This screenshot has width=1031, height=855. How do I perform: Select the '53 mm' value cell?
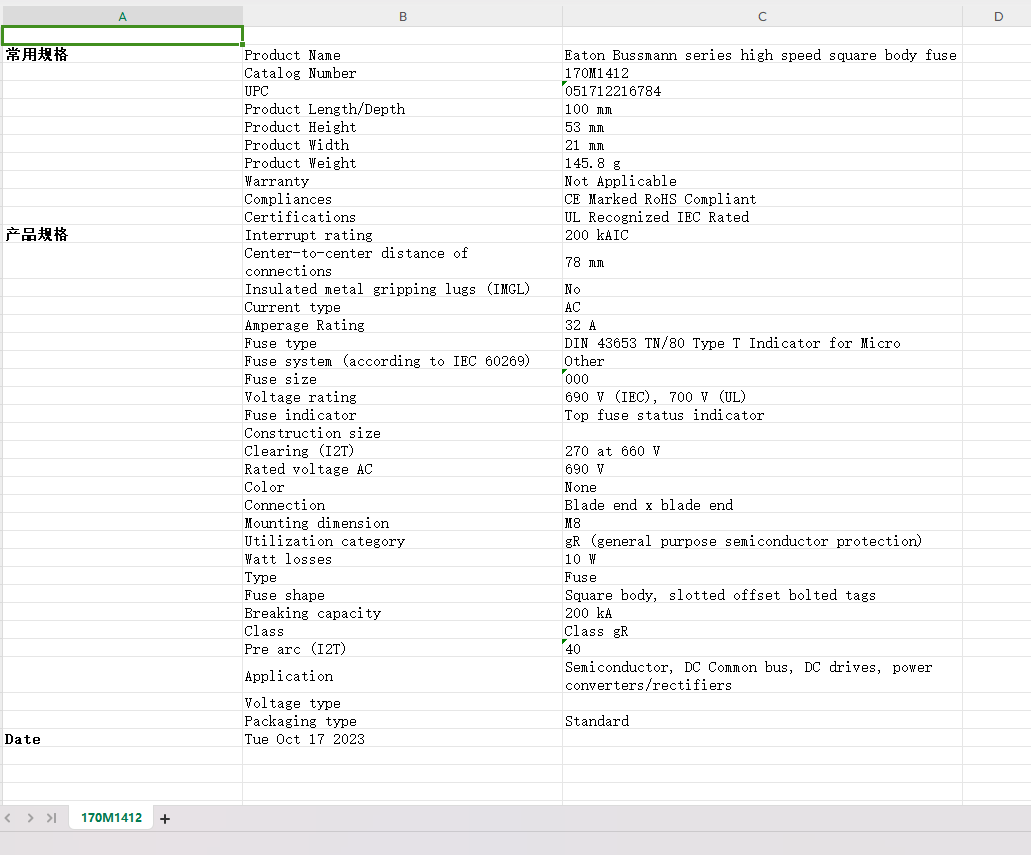[762, 126]
